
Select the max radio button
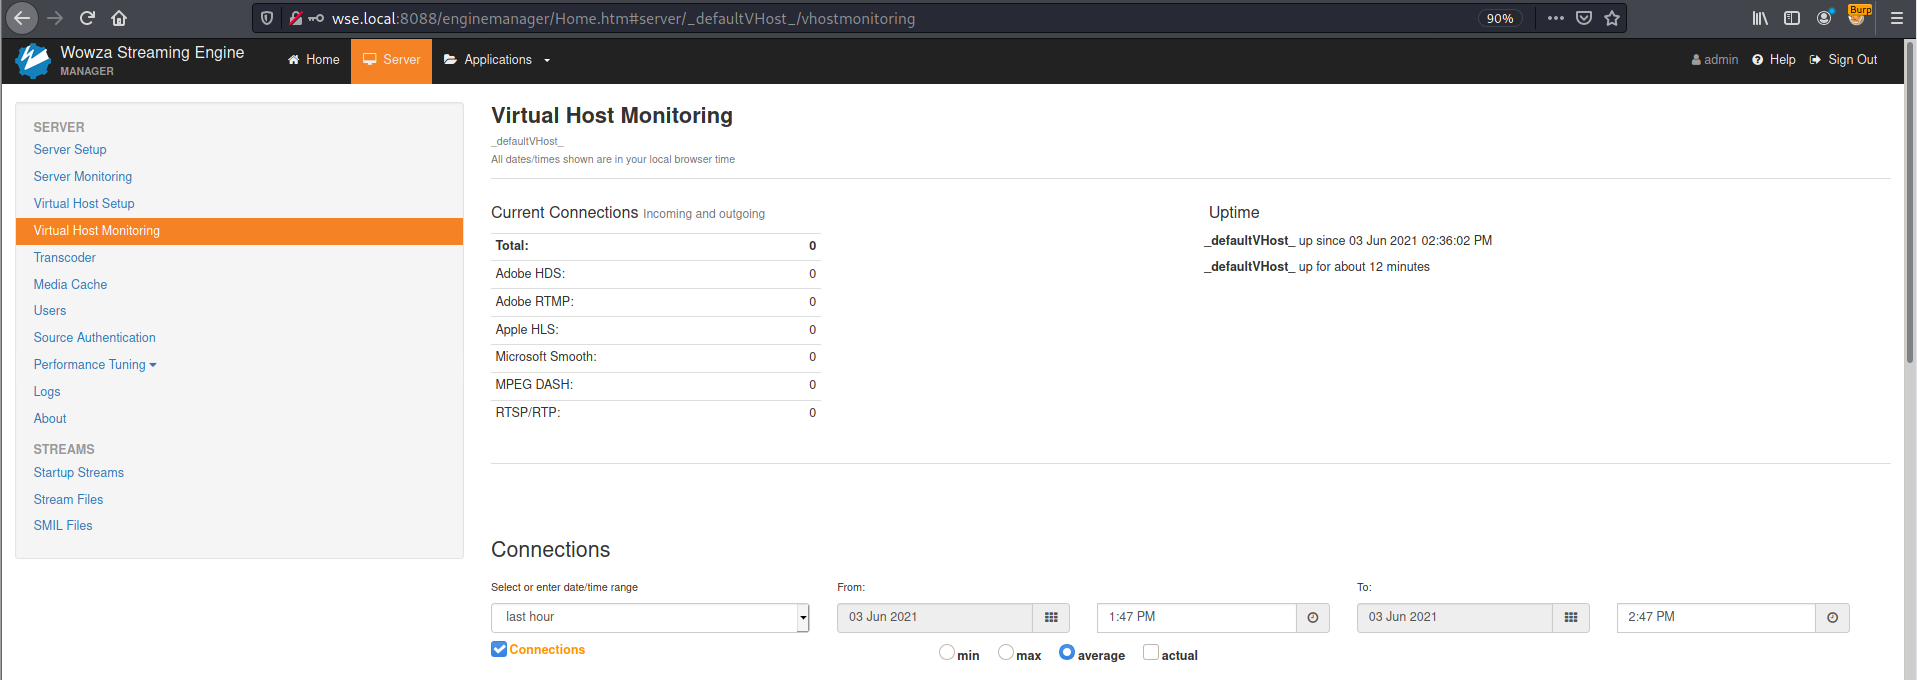[1005, 652]
